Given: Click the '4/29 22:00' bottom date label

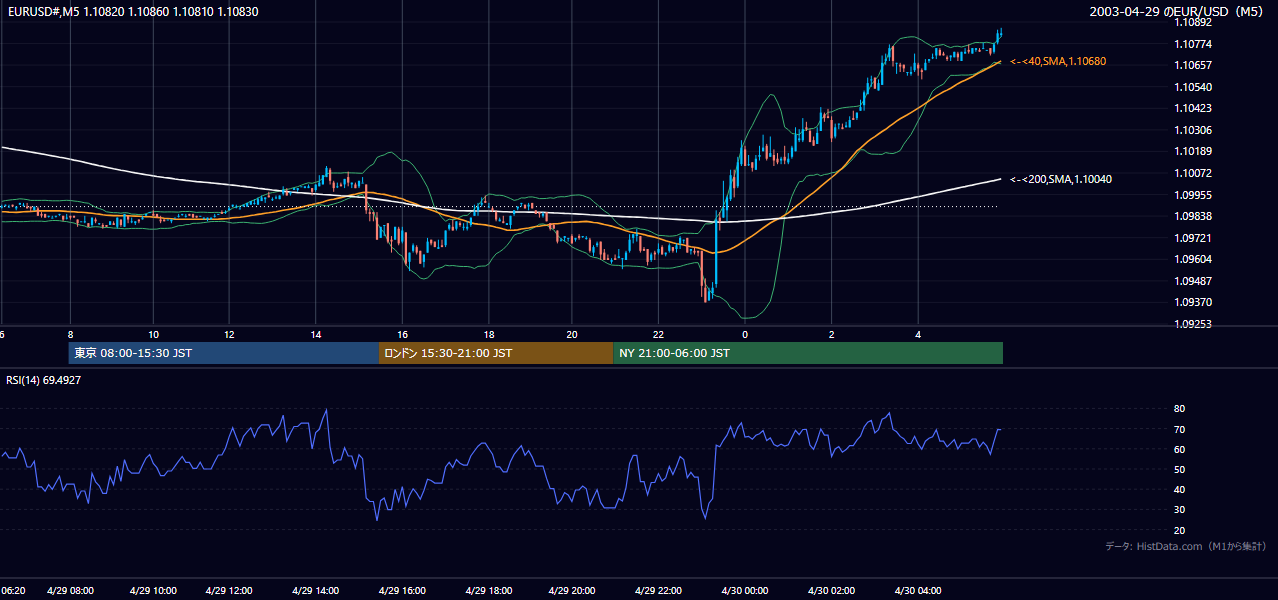Looking at the screenshot, I should tap(659, 590).
